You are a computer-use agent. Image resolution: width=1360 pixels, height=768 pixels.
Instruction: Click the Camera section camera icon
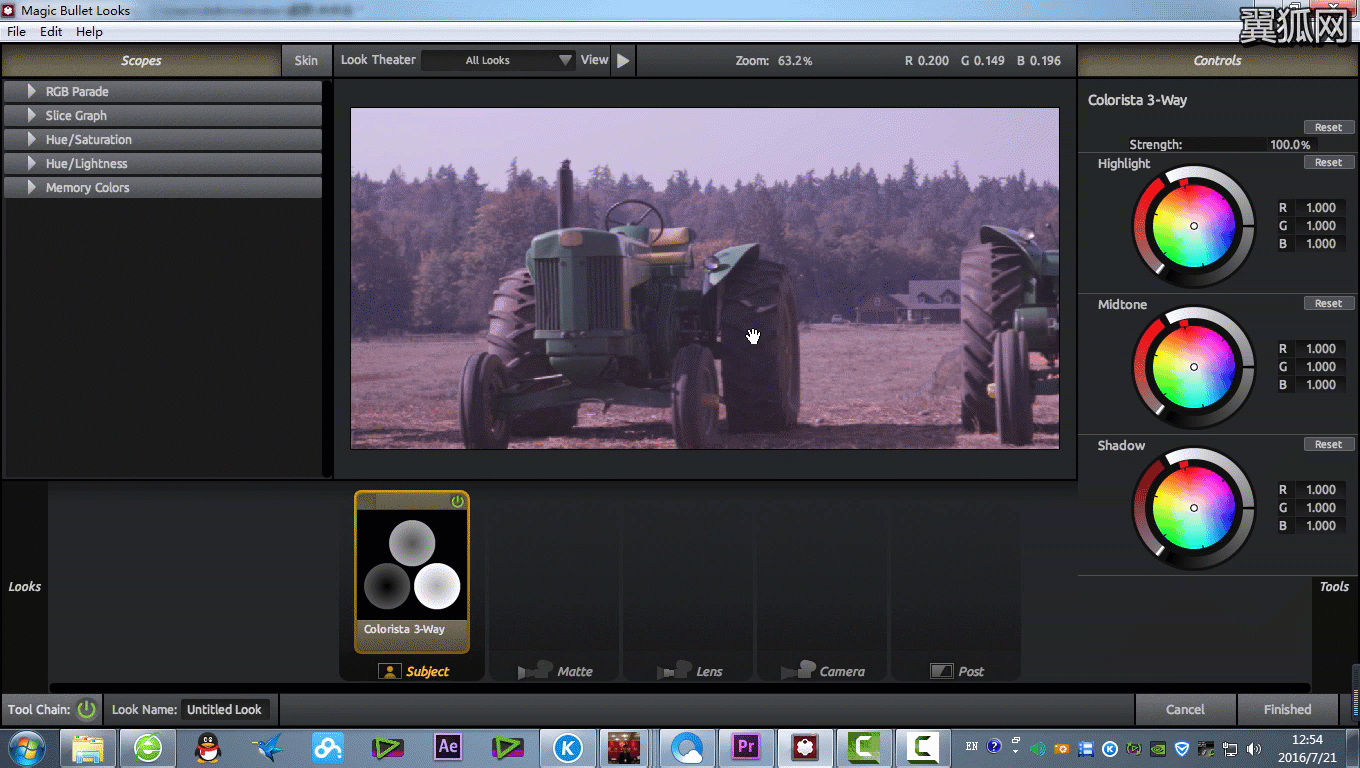(x=798, y=671)
